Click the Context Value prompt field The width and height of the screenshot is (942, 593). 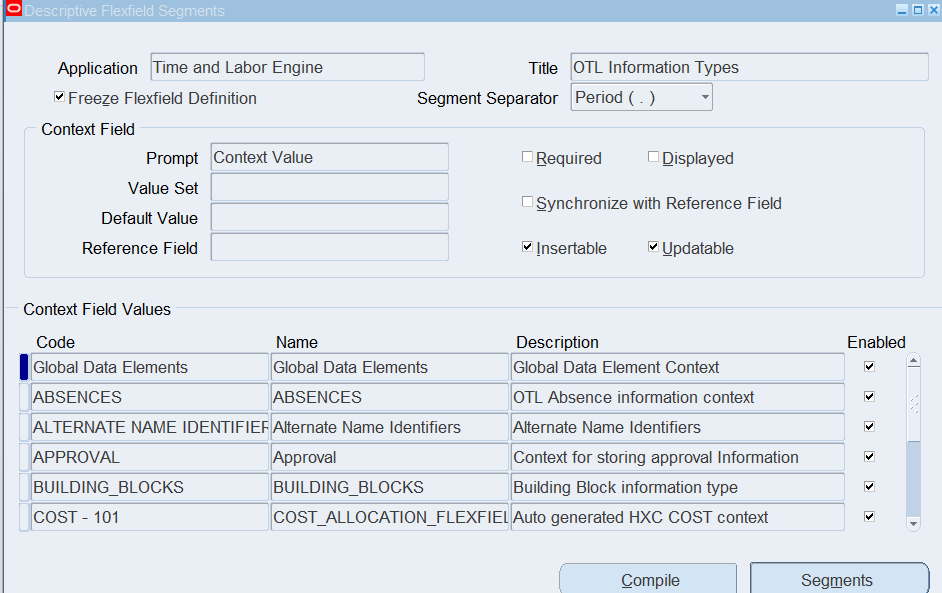tap(329, 158)
